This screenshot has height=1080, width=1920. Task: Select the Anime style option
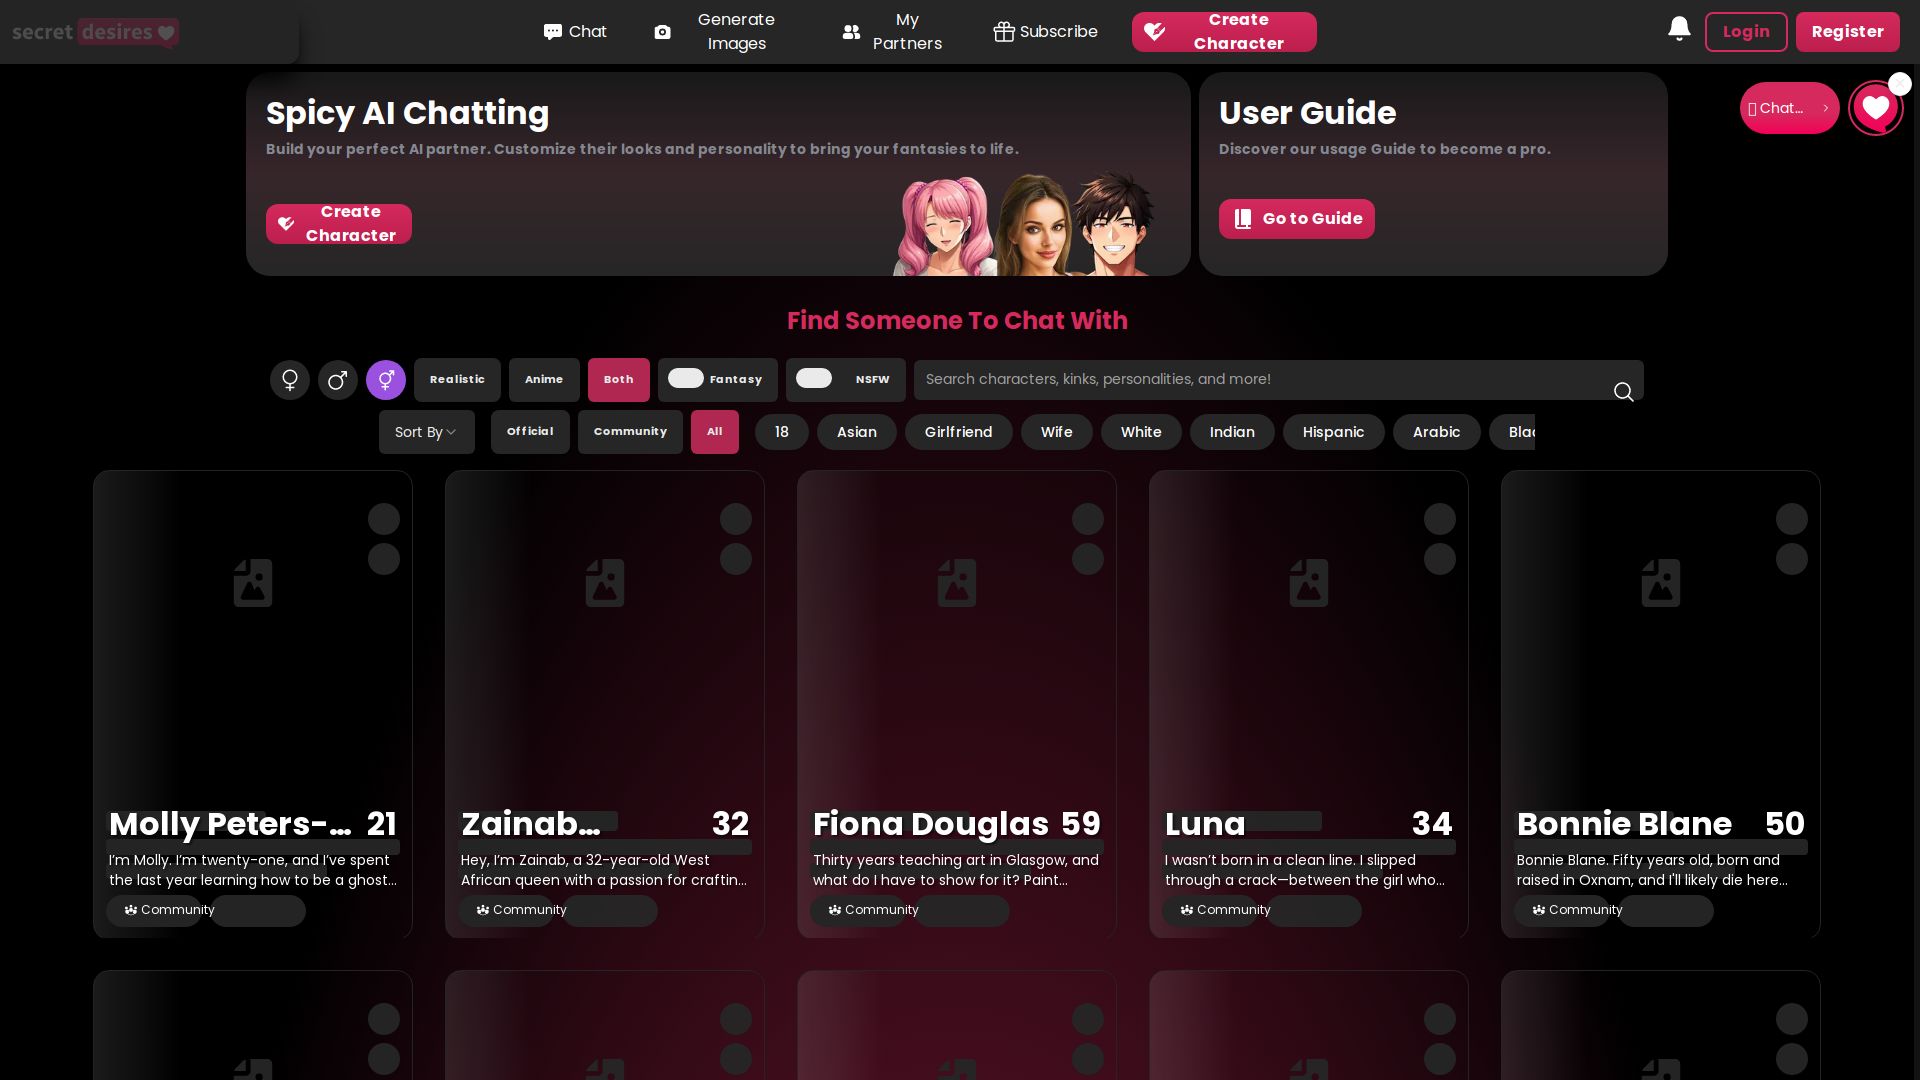(x=544, y=380)
